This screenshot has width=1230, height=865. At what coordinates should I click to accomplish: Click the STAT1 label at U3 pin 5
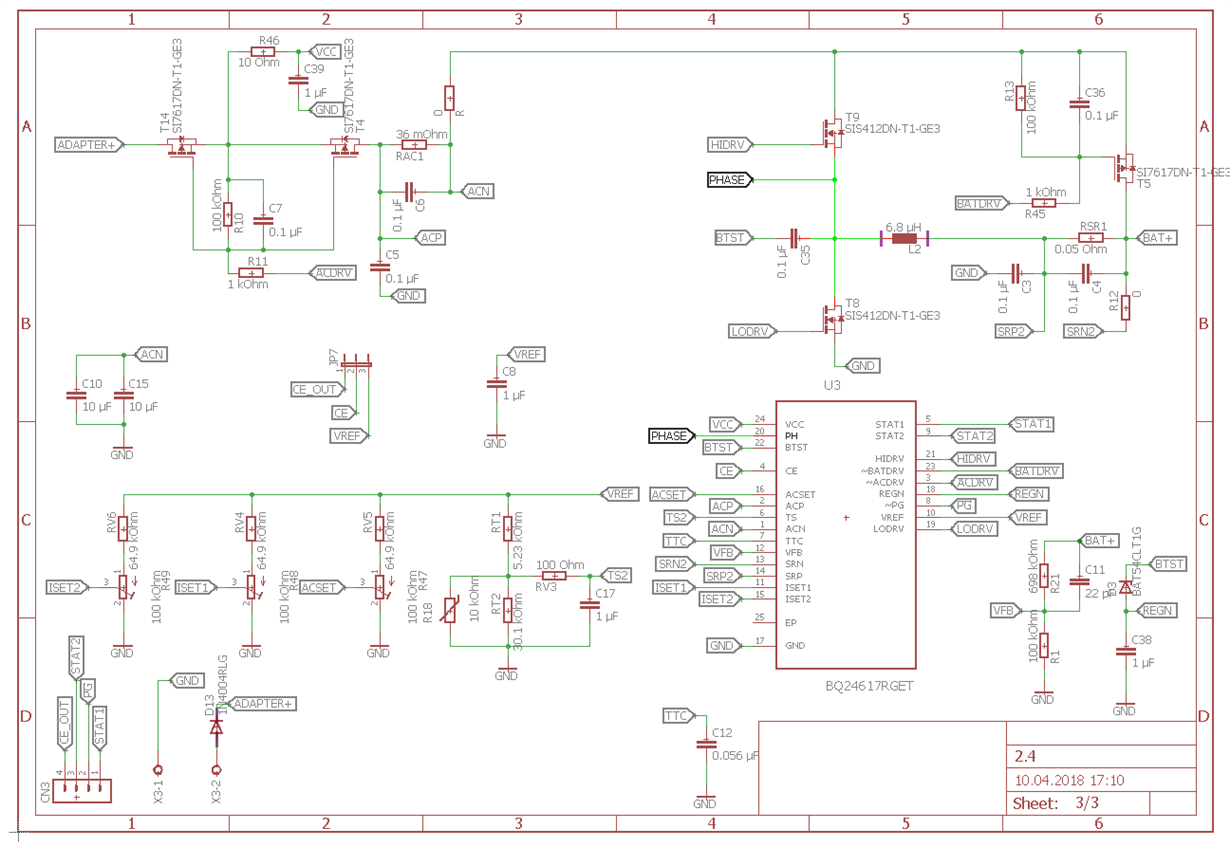(x=1032, y=424)
